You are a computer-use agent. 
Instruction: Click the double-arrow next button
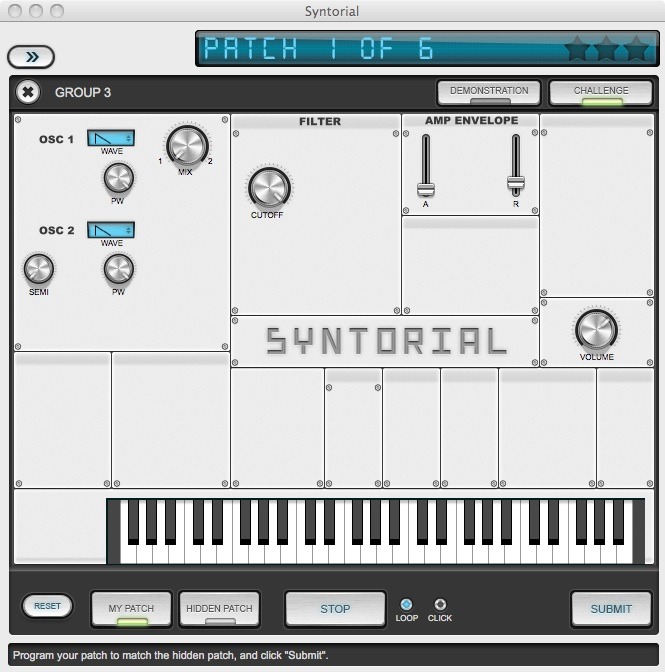[31, 57]
